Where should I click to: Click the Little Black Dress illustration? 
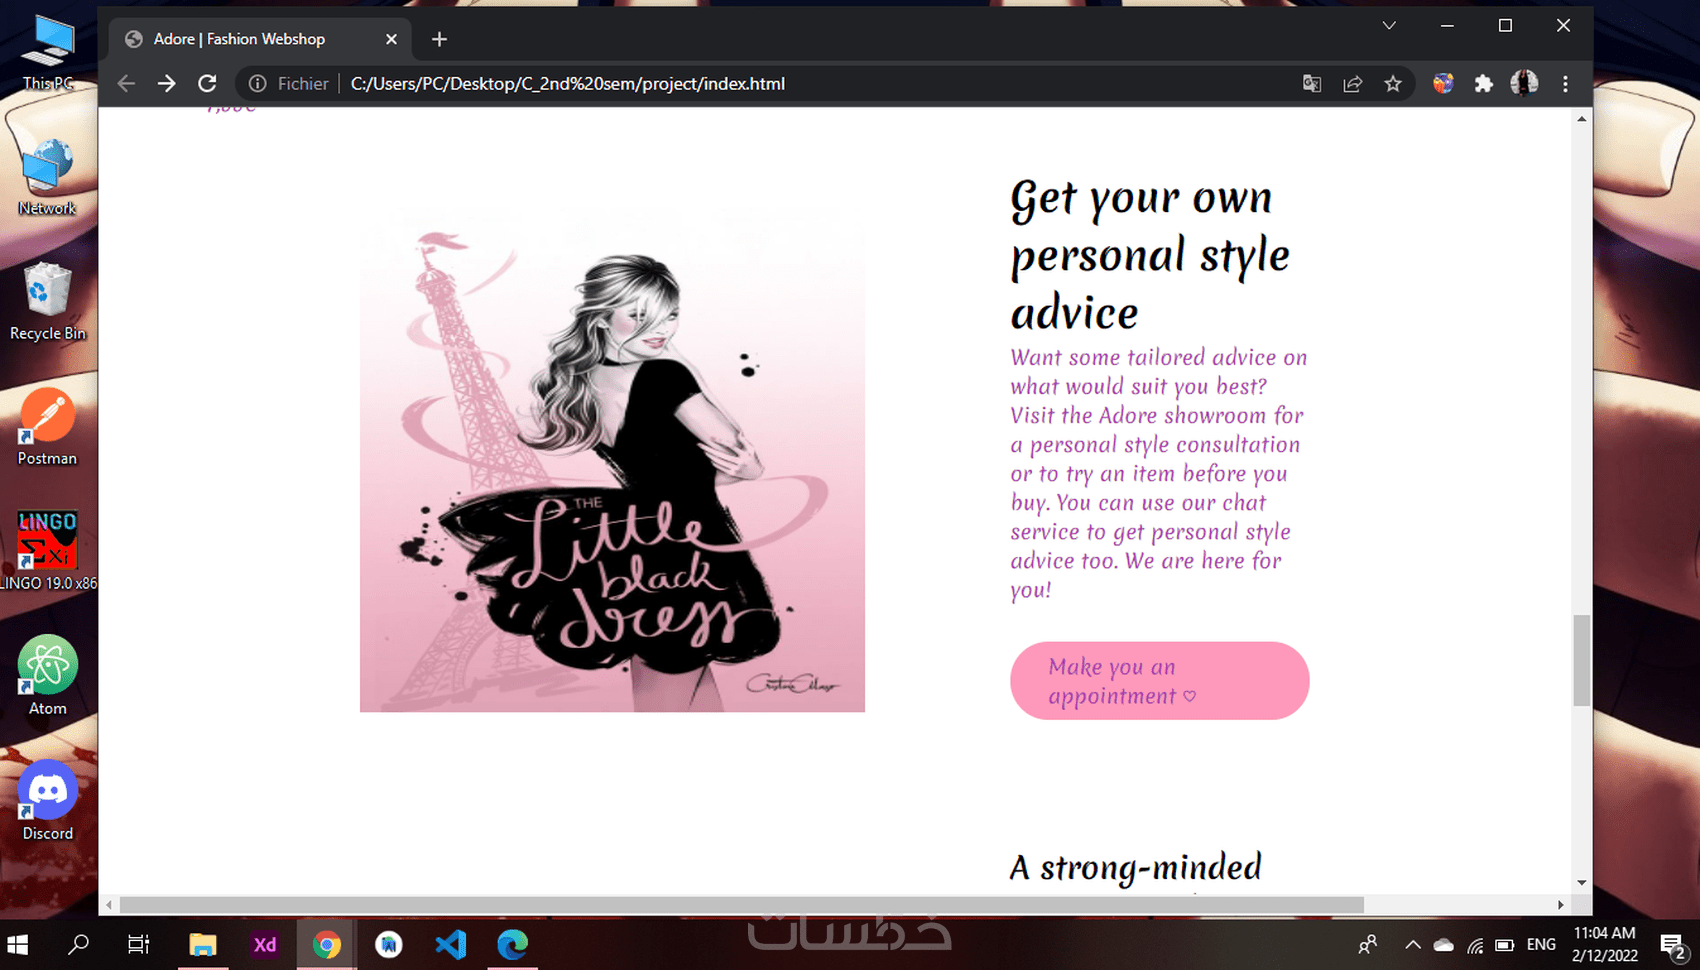pyautogui.click(x=612, y=462)
